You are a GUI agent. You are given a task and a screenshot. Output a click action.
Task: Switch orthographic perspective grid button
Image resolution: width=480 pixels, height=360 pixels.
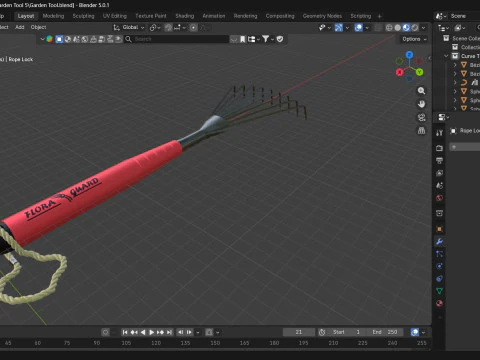[421, 131]
